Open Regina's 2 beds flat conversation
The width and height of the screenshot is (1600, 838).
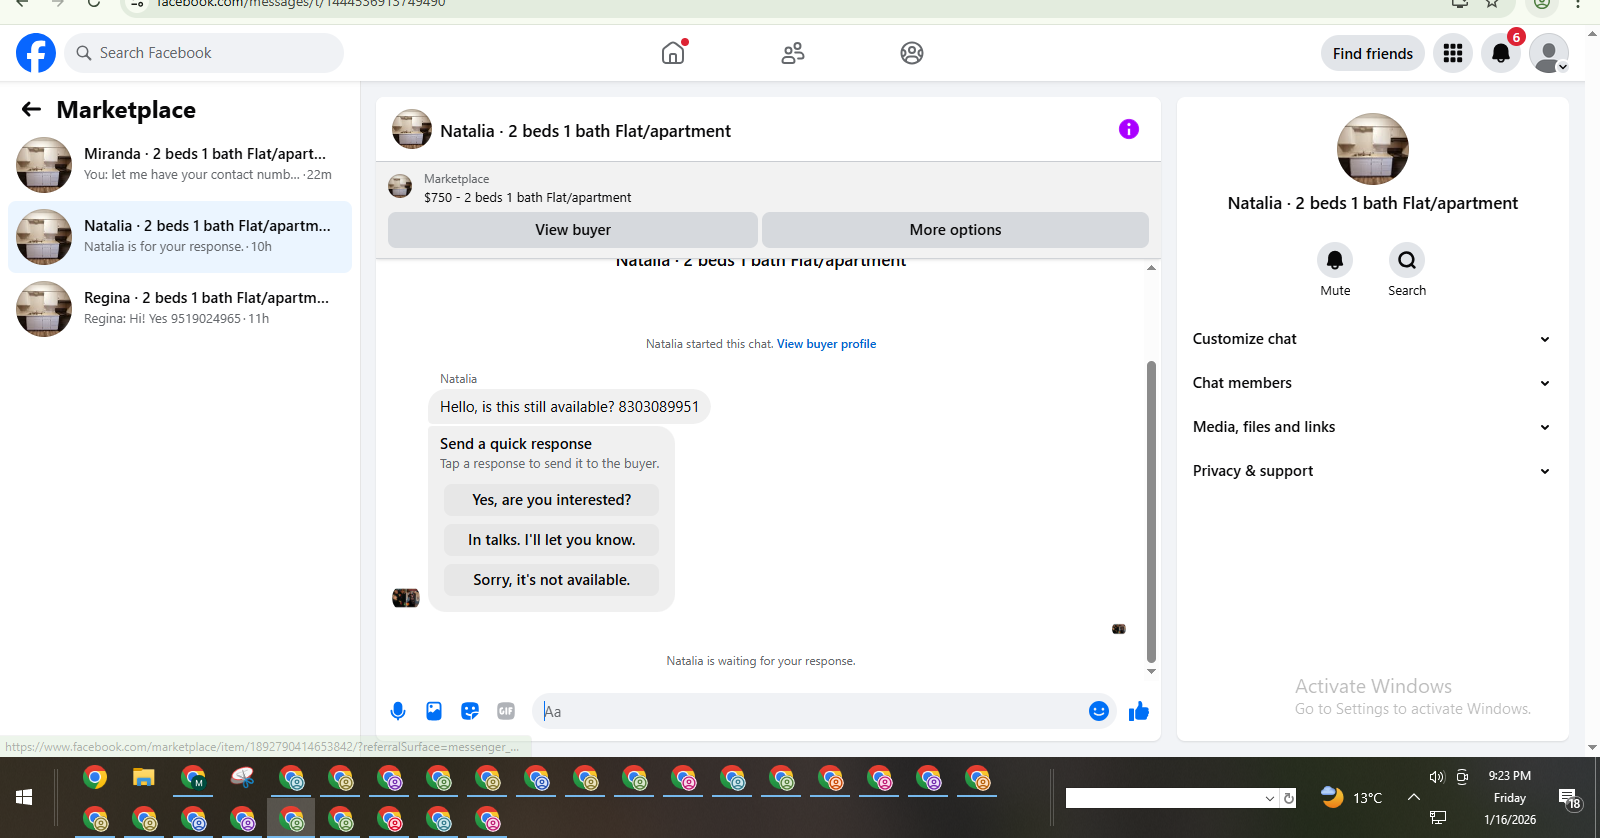tap(180, 309)
